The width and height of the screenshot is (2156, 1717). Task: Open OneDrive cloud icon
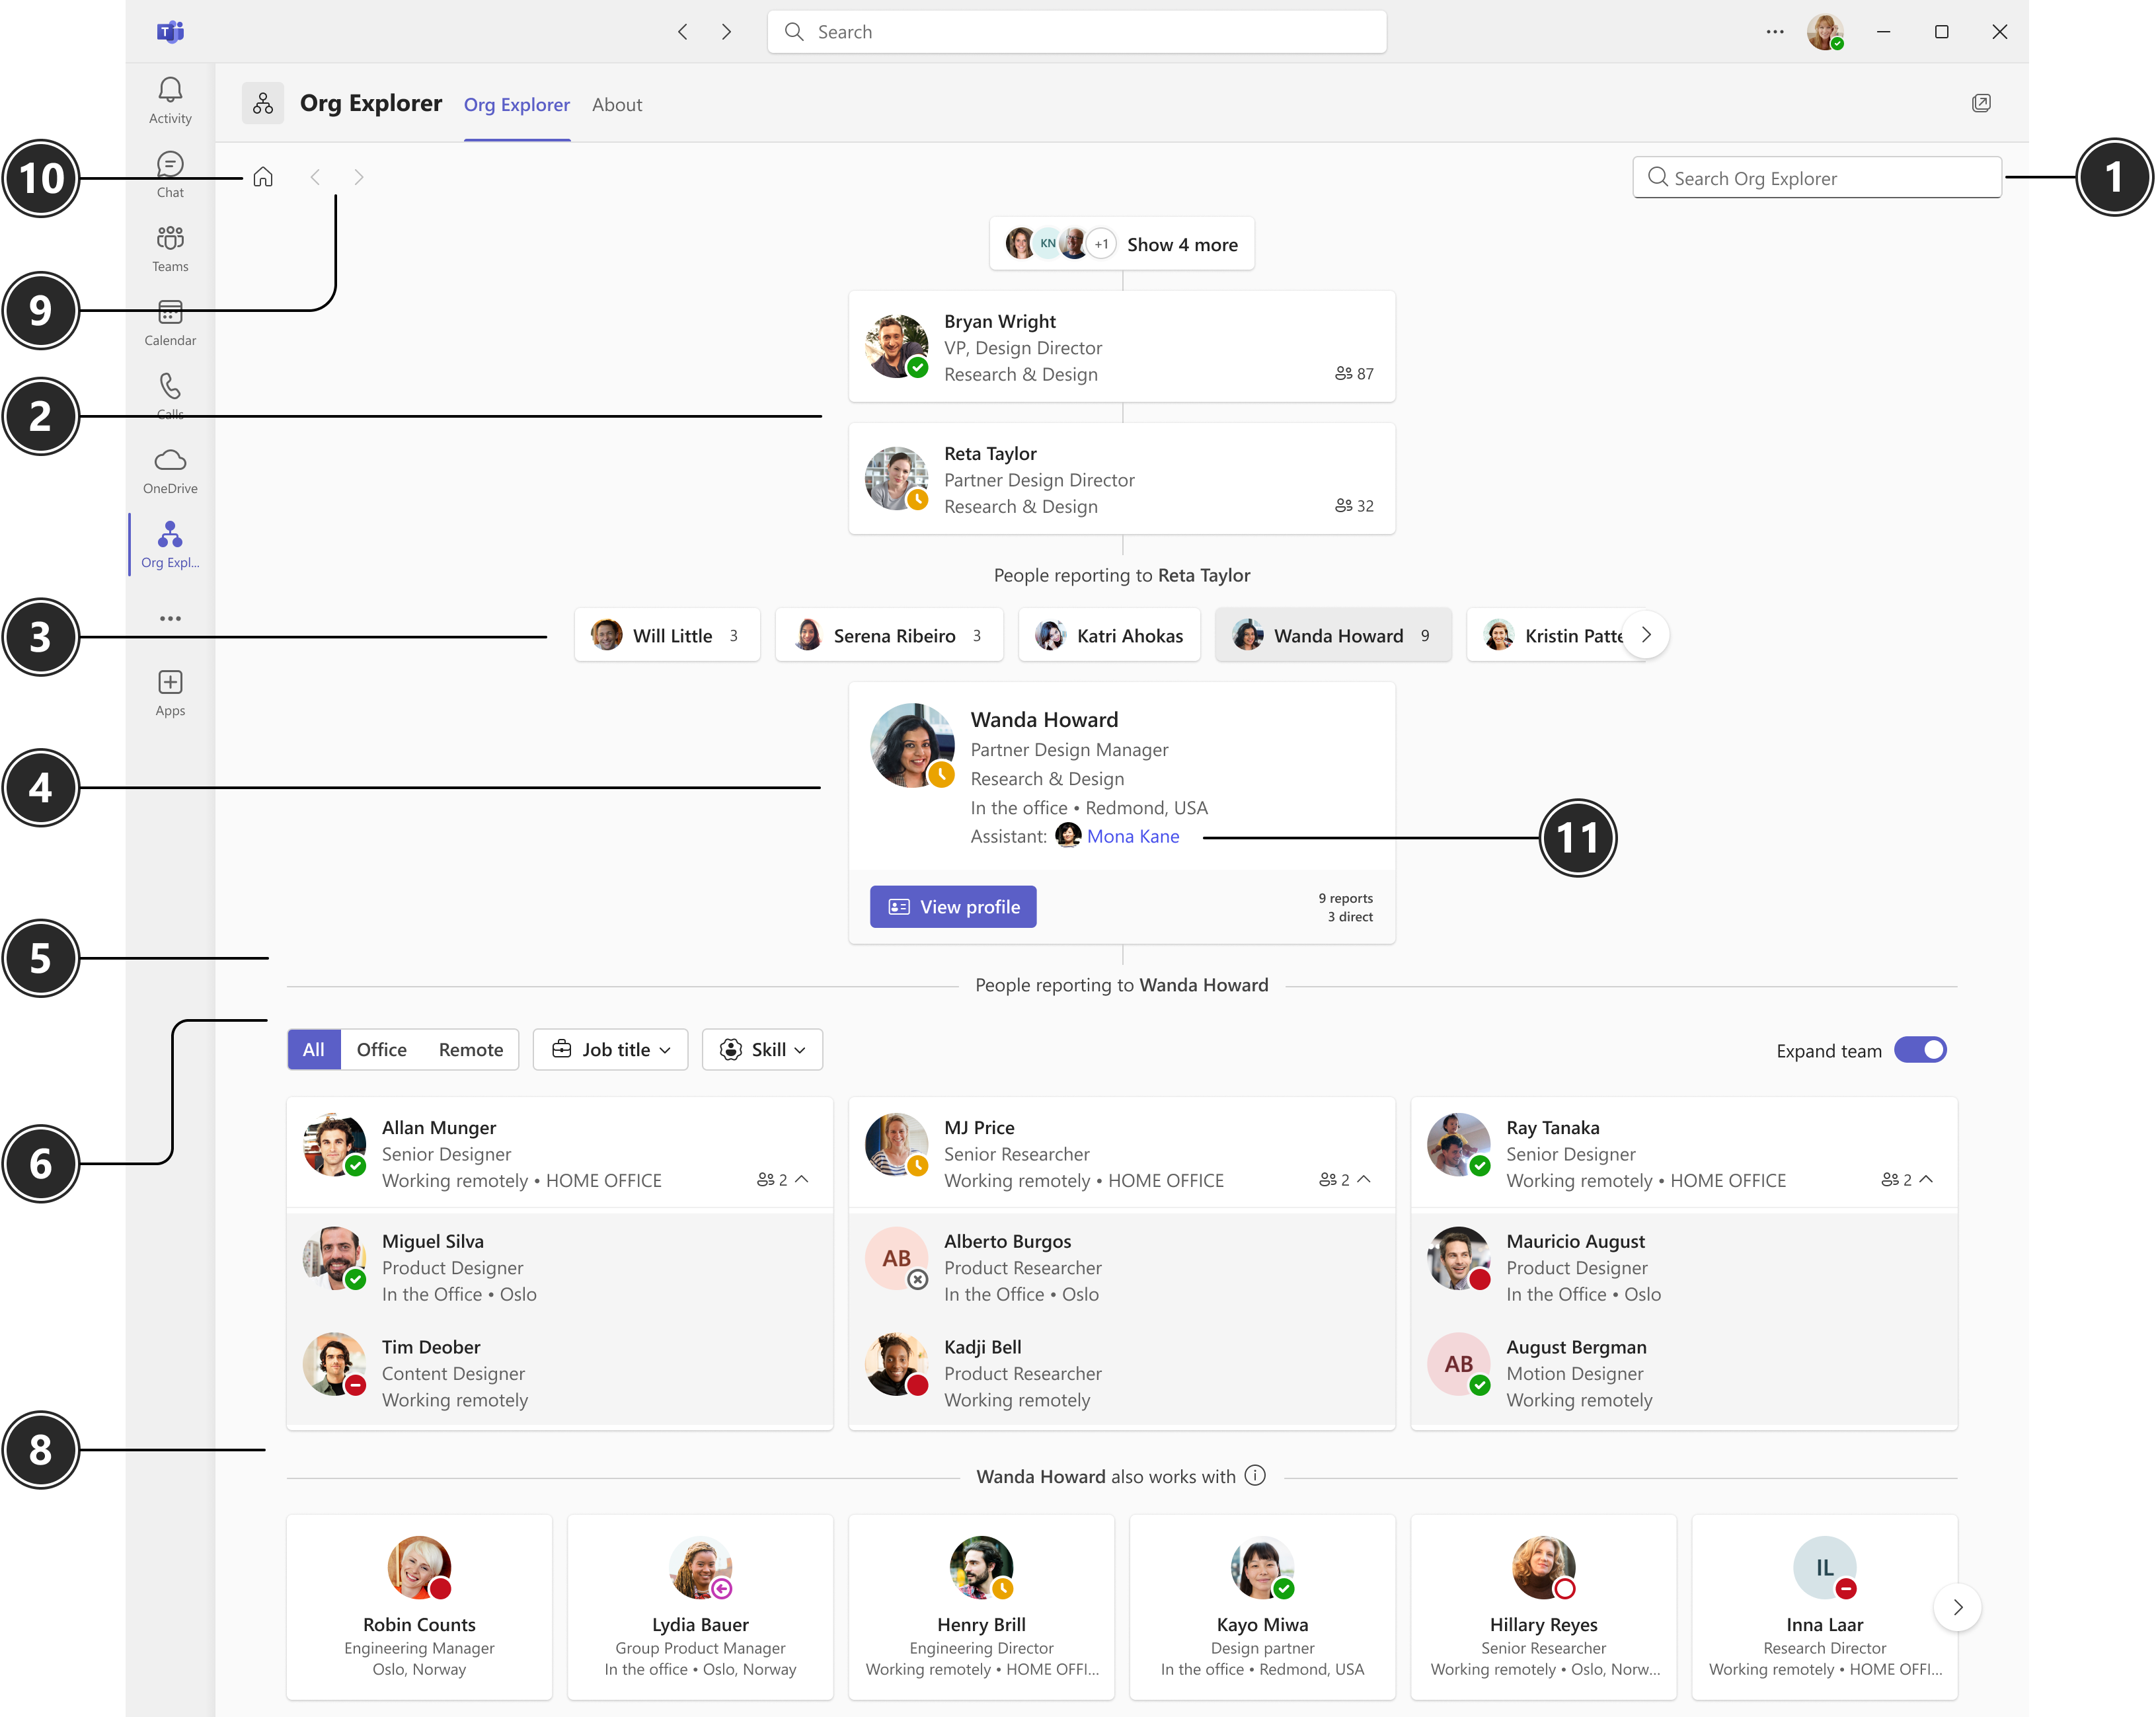tap(170, 461)
